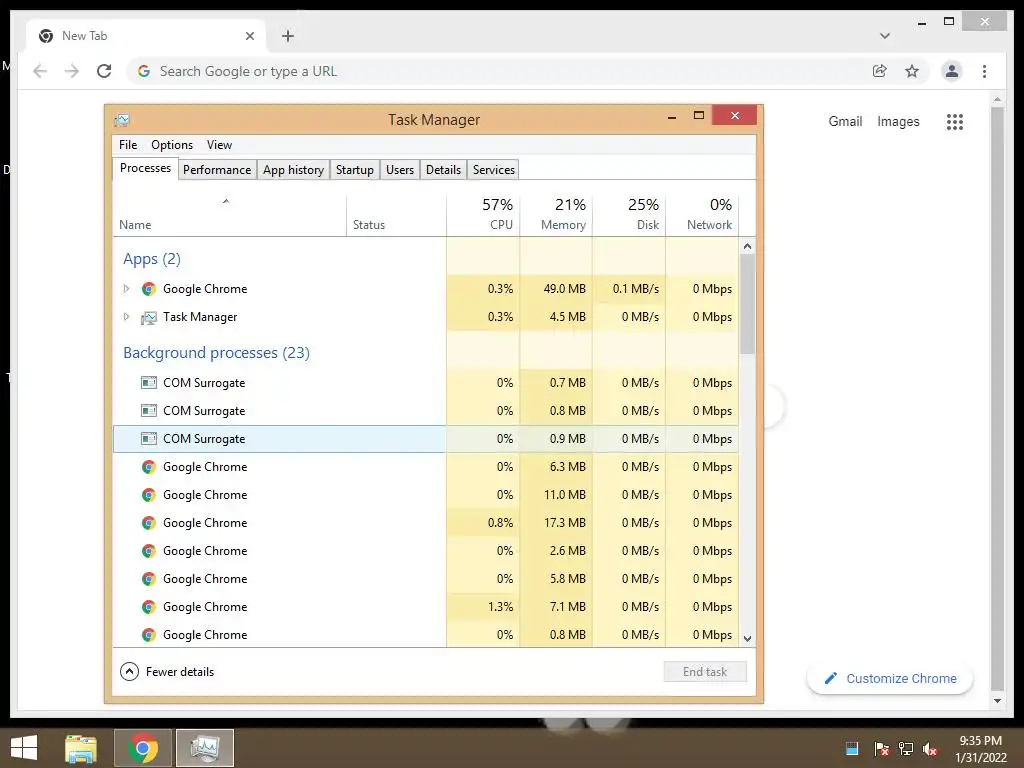The image size is (1024, 768).
Task: Sort by Status column header
Action: coord(396,214)
